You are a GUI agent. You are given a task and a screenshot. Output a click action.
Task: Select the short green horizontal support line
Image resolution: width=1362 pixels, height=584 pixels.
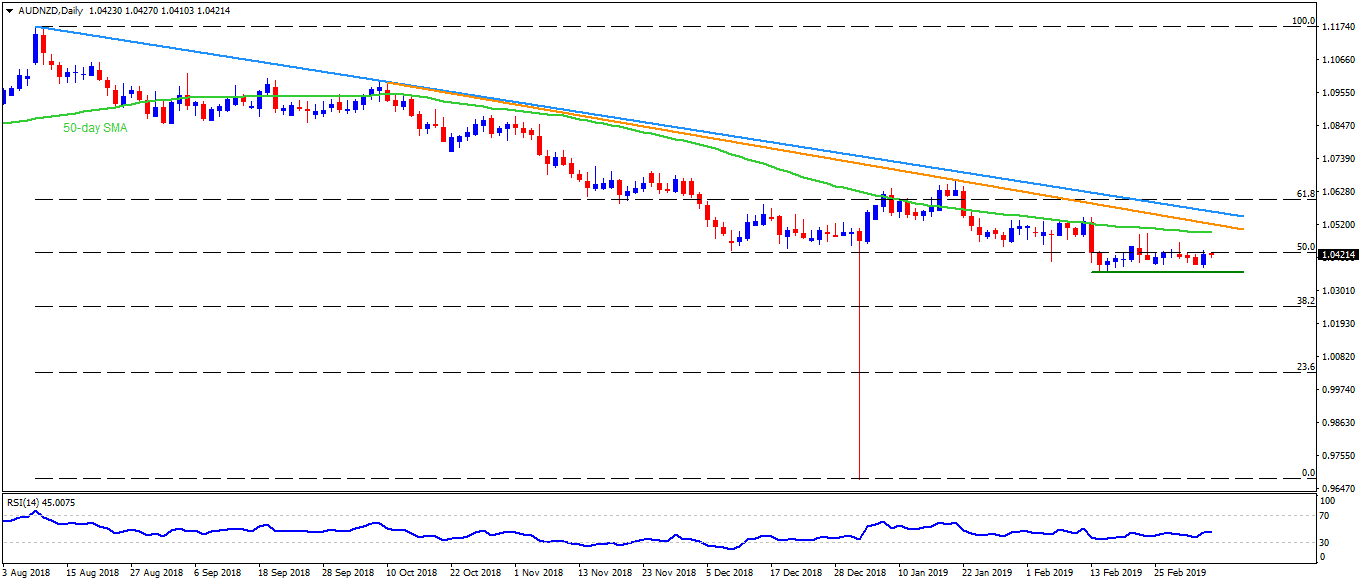(x=1152, y=272)
